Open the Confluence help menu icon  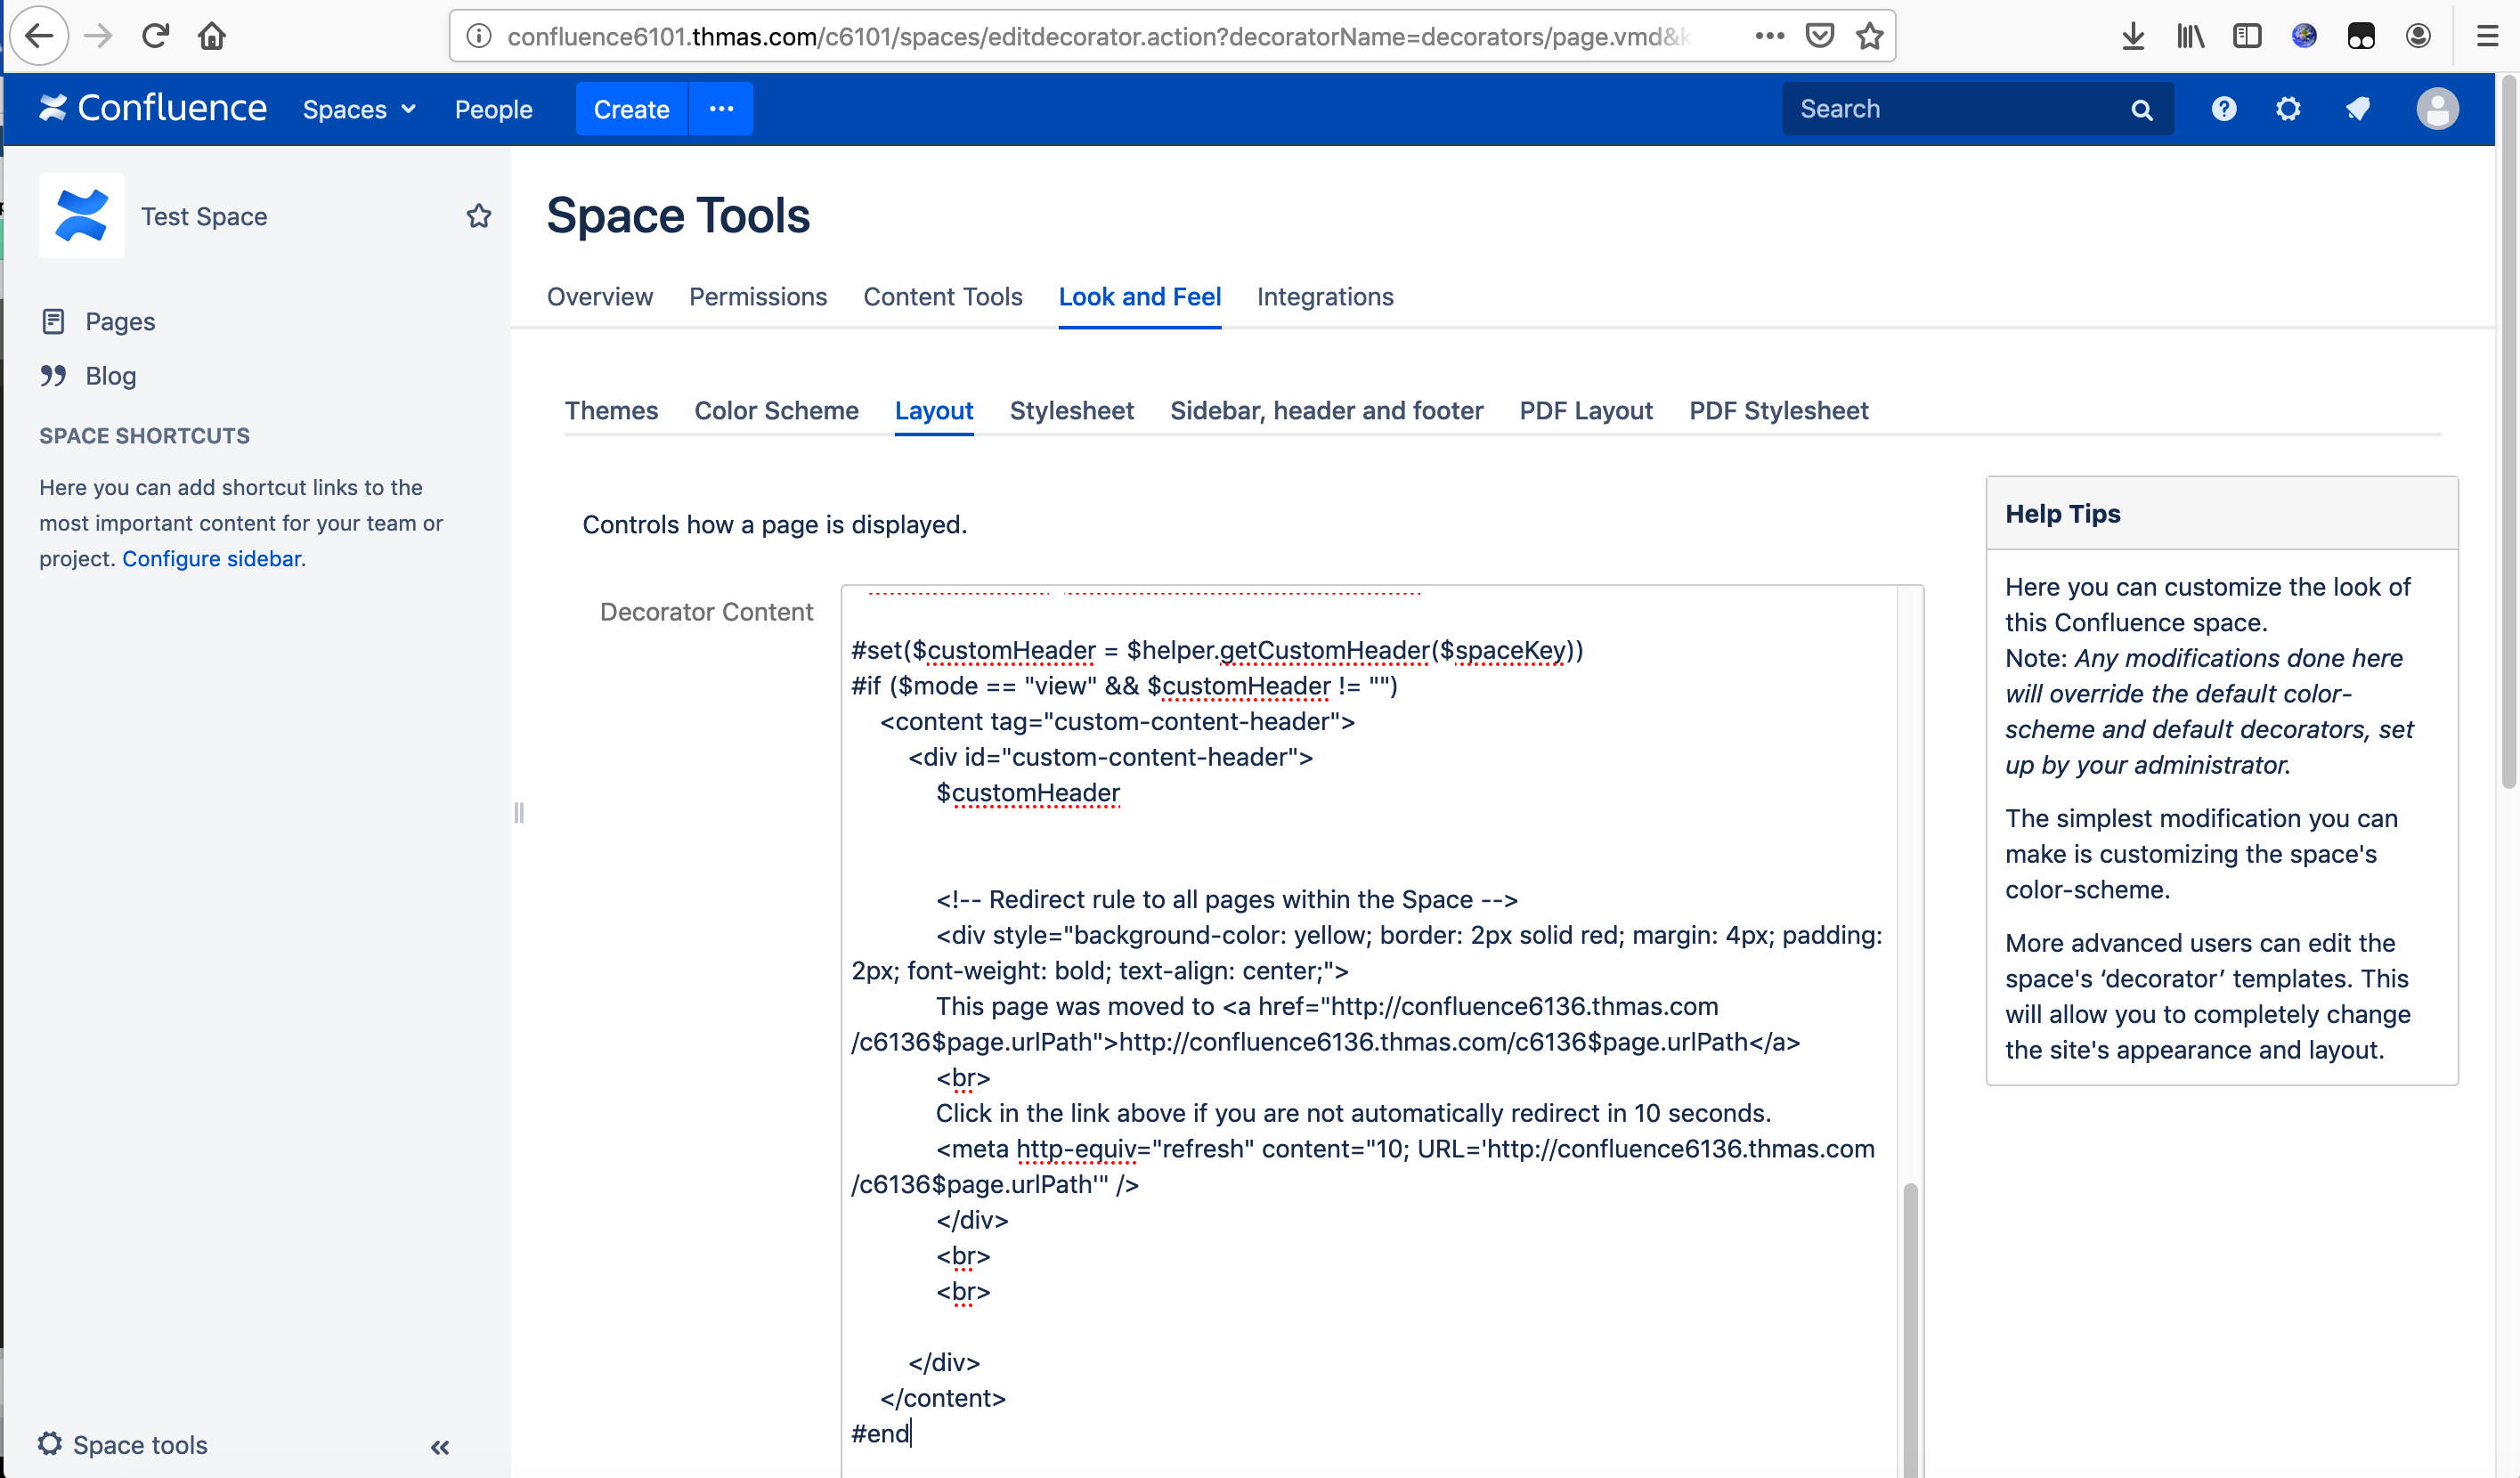[x=2223, y=109]
